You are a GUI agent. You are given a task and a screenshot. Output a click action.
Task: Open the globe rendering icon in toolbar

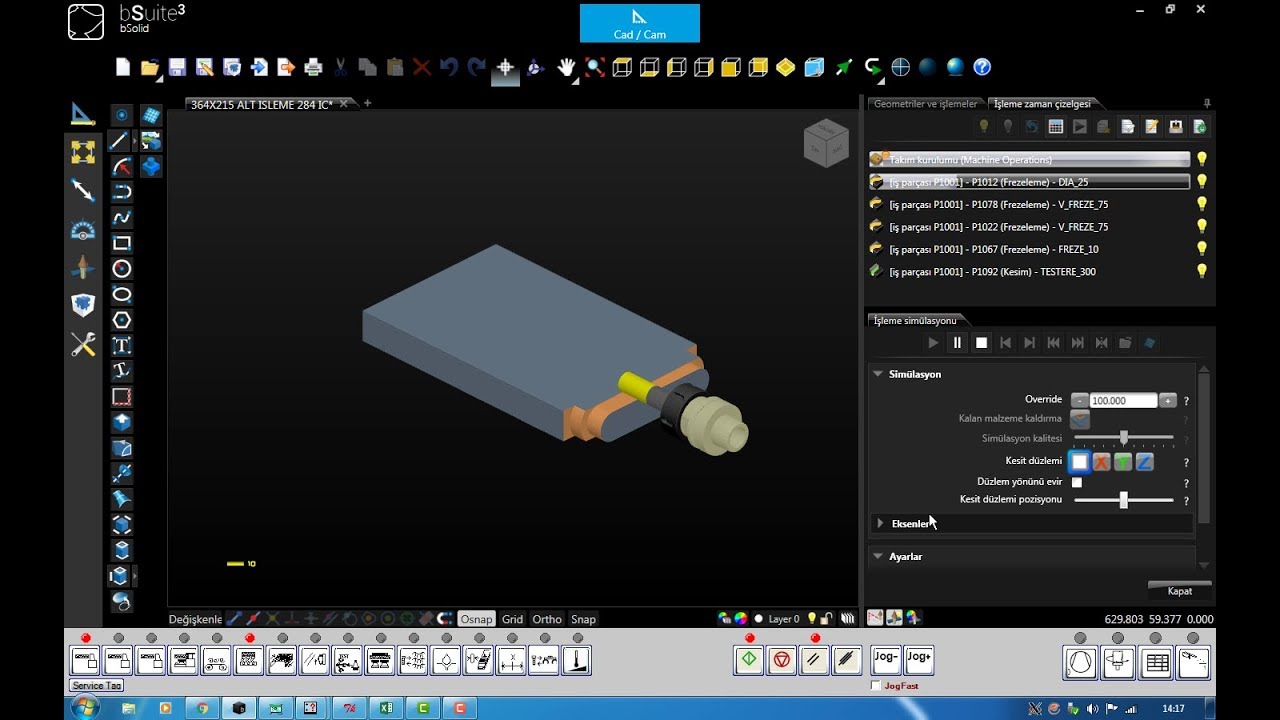point(955,67)
